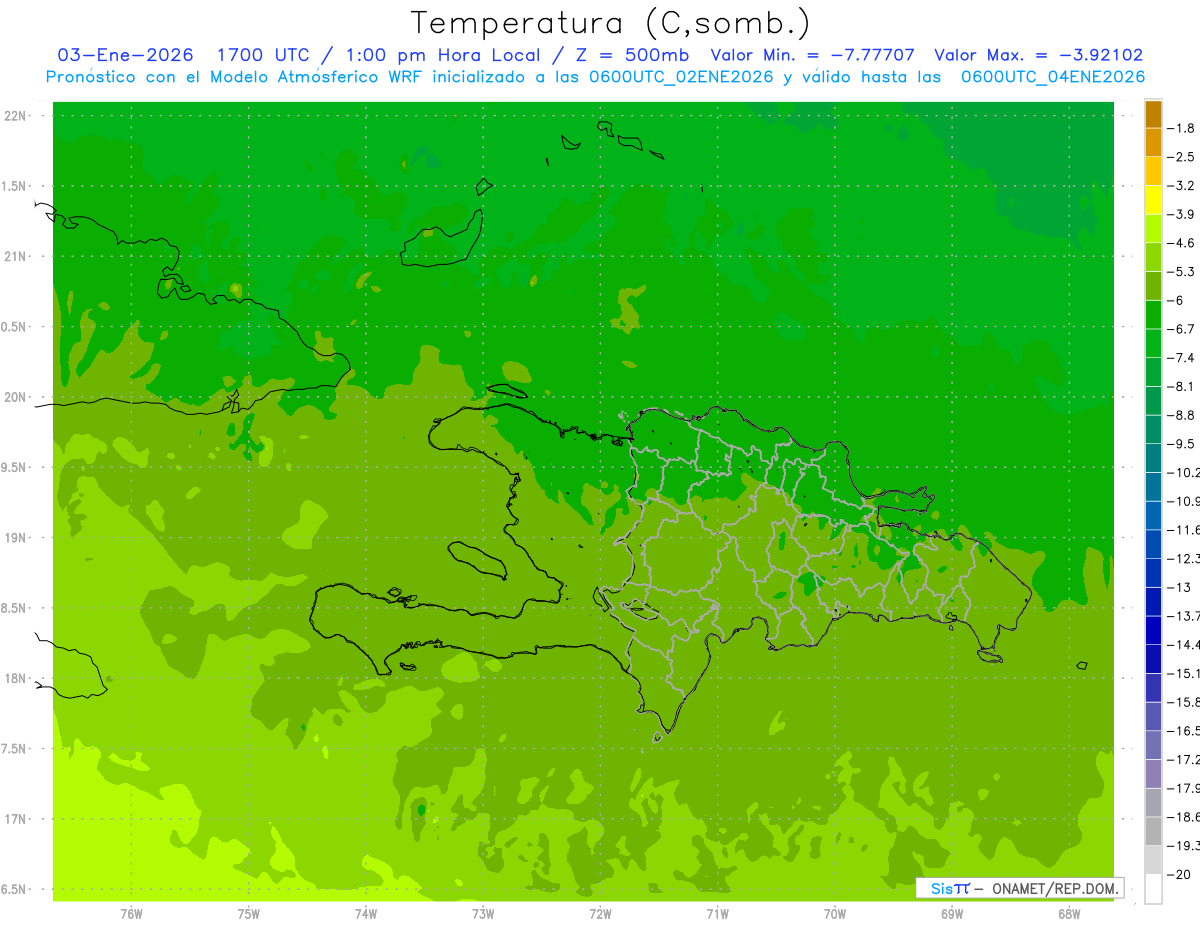This screenshot has width=1200, height=927.
Task: Click the 'Valor Min. = -7.77707' readout
Action: [x=812, y=55]
